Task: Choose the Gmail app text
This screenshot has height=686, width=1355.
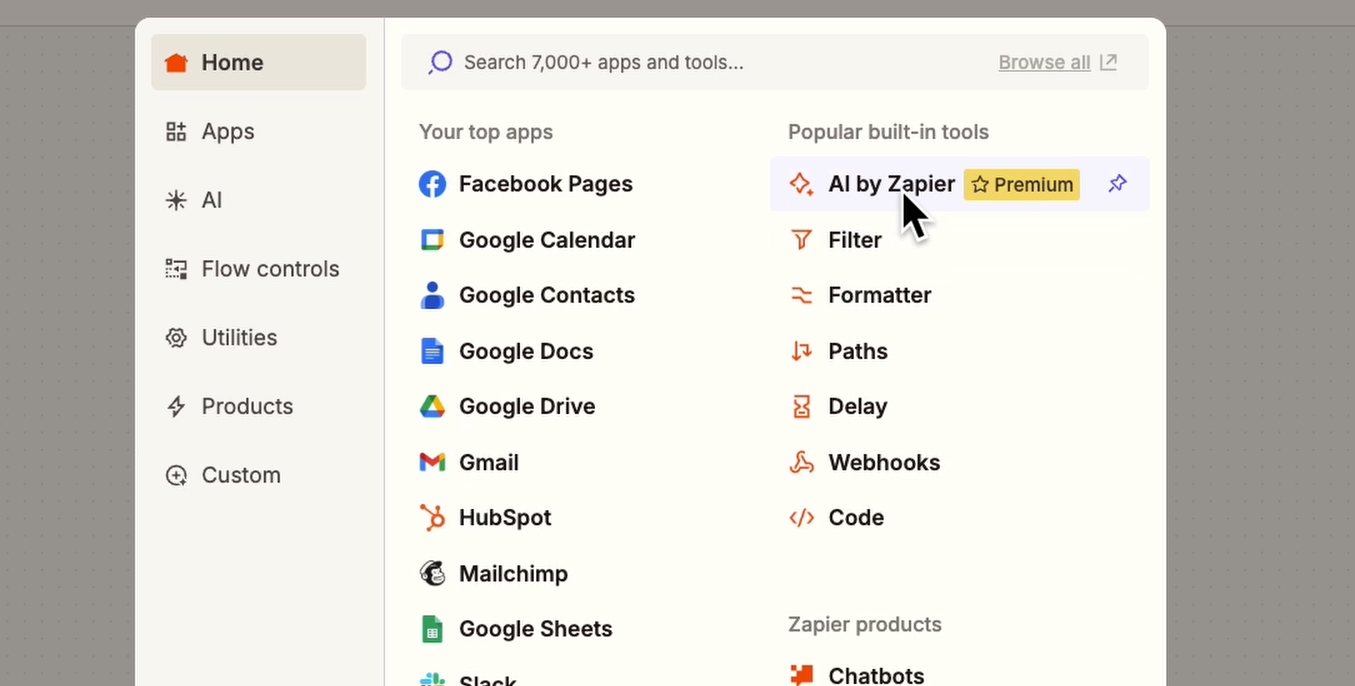Action: coord(489,462)
